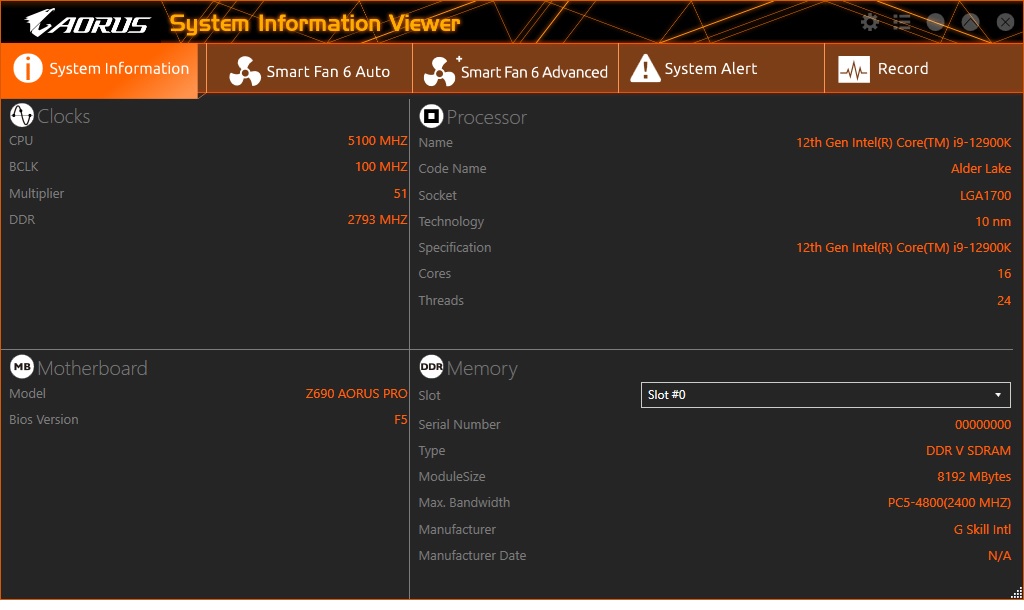Viewport: 1024px width, 610px height.
Task: Click the Clocks waveform icon
Action: tap(22, 115)
